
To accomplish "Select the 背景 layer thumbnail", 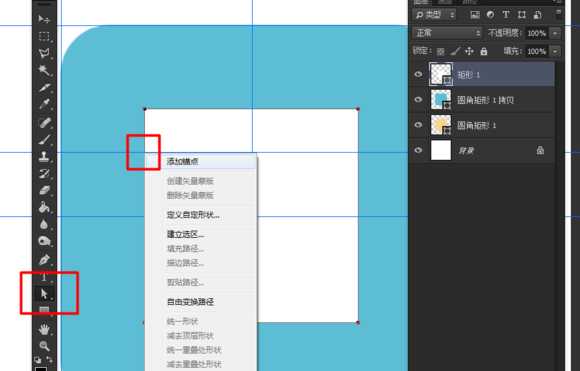I will coord(441,150).
